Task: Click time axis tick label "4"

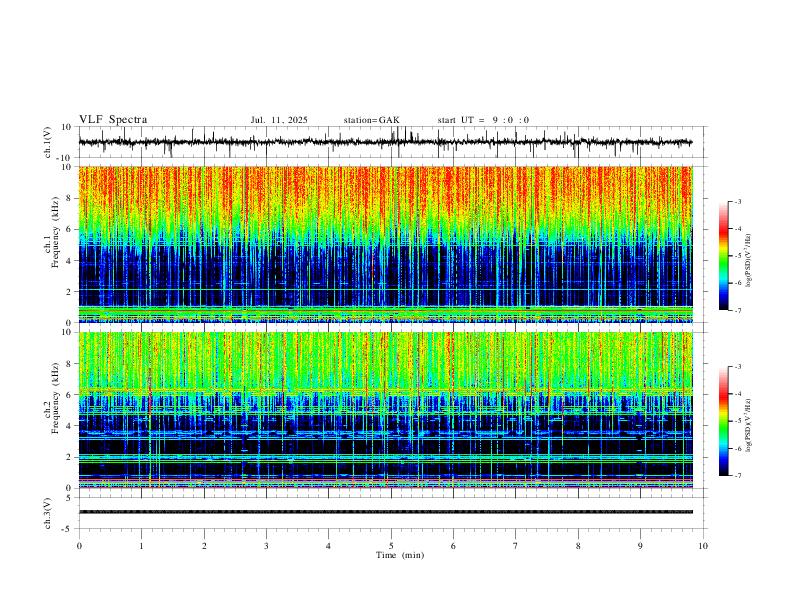Action: 328,546
